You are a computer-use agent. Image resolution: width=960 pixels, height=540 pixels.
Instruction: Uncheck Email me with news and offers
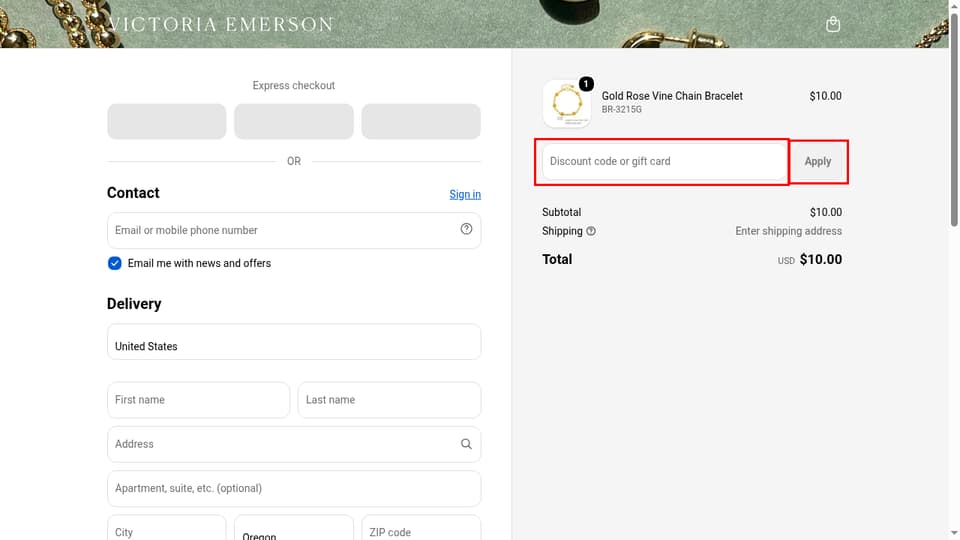[x=114, y=263]
